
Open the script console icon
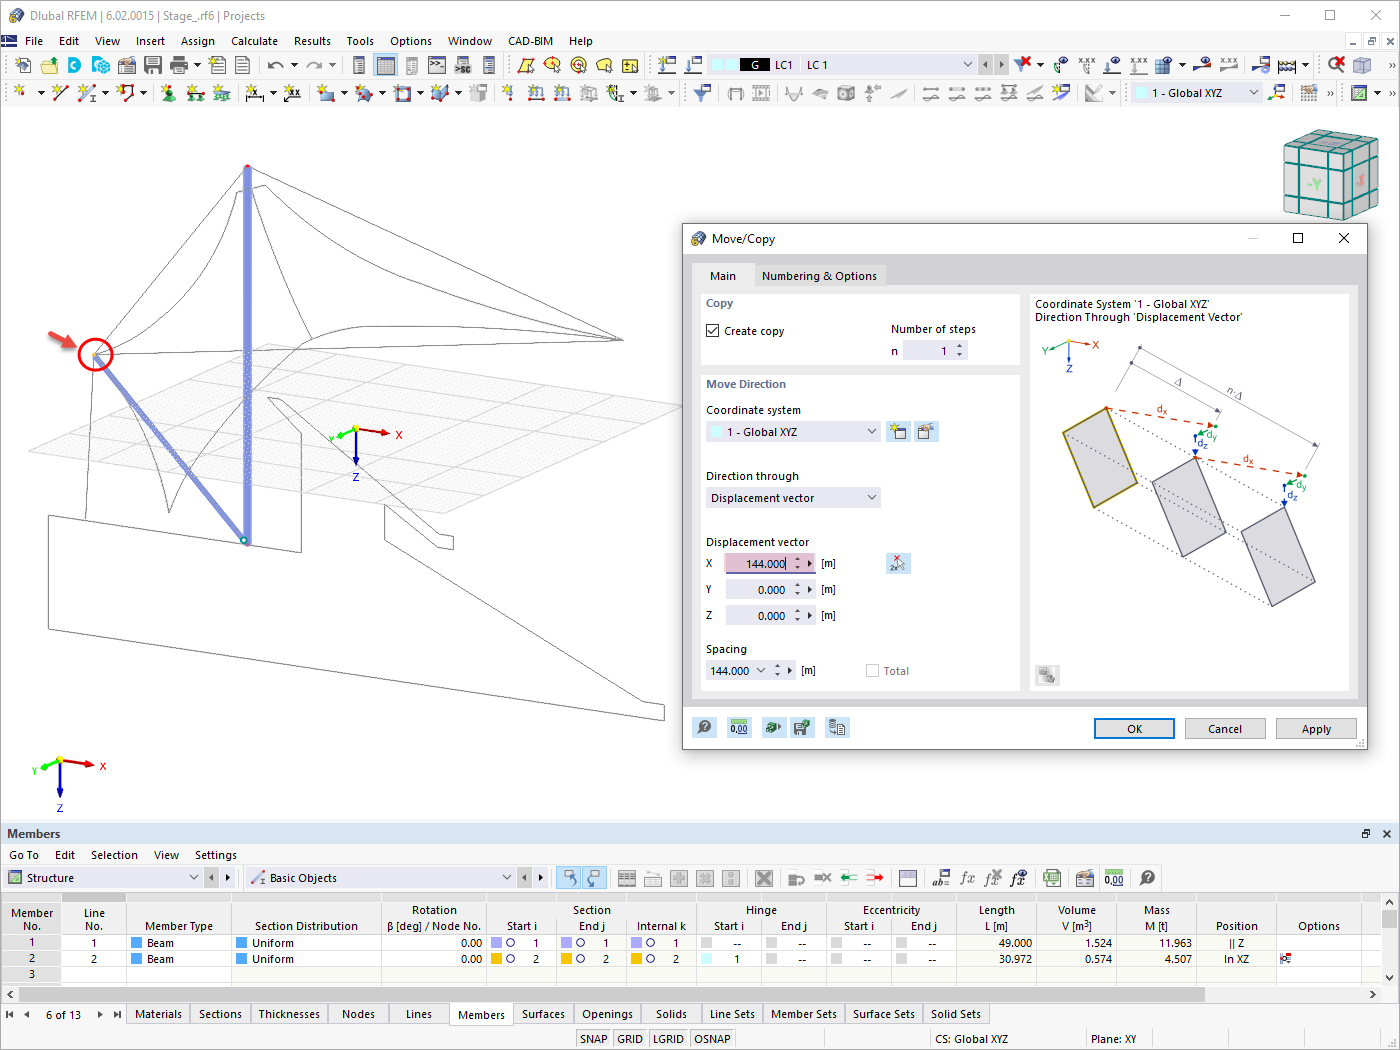point(437,65)
